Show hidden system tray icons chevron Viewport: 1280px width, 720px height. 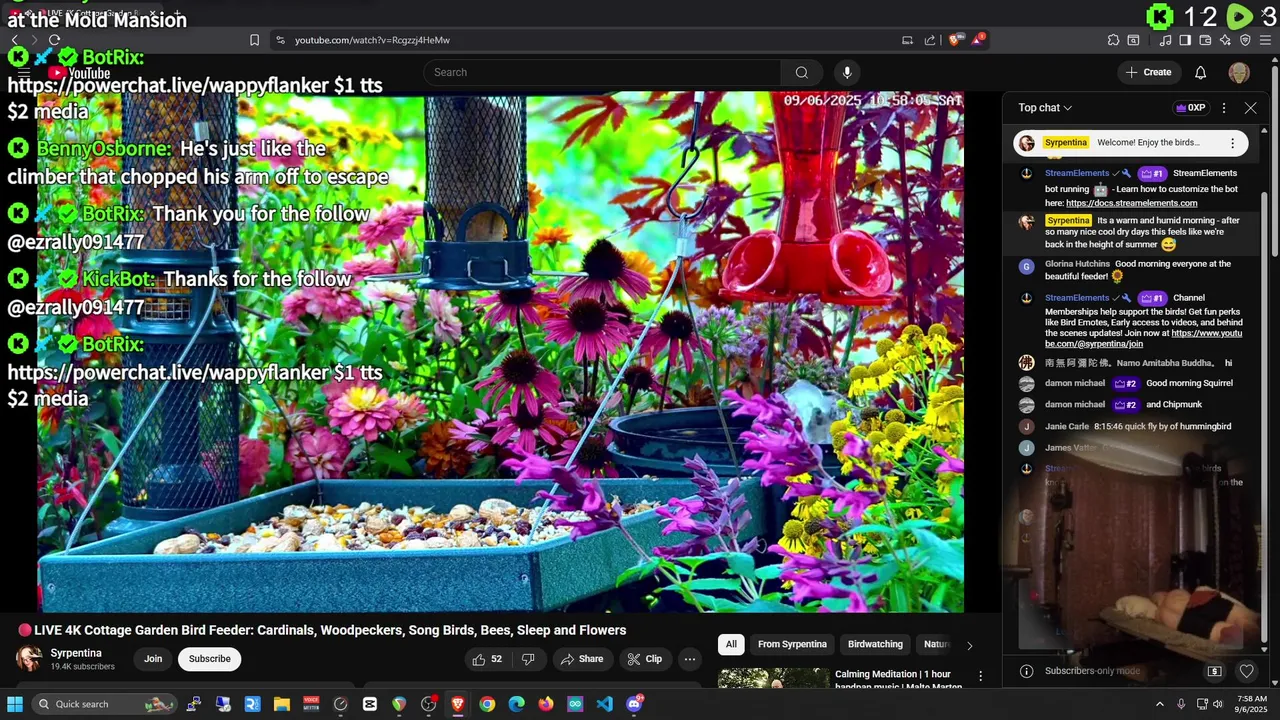click(x=1160, y=704)
